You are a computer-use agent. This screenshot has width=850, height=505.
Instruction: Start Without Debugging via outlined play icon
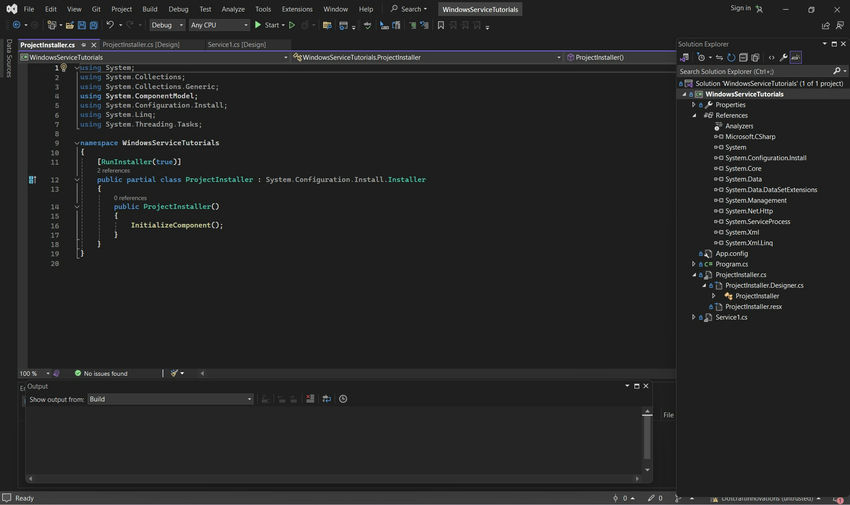292,25
